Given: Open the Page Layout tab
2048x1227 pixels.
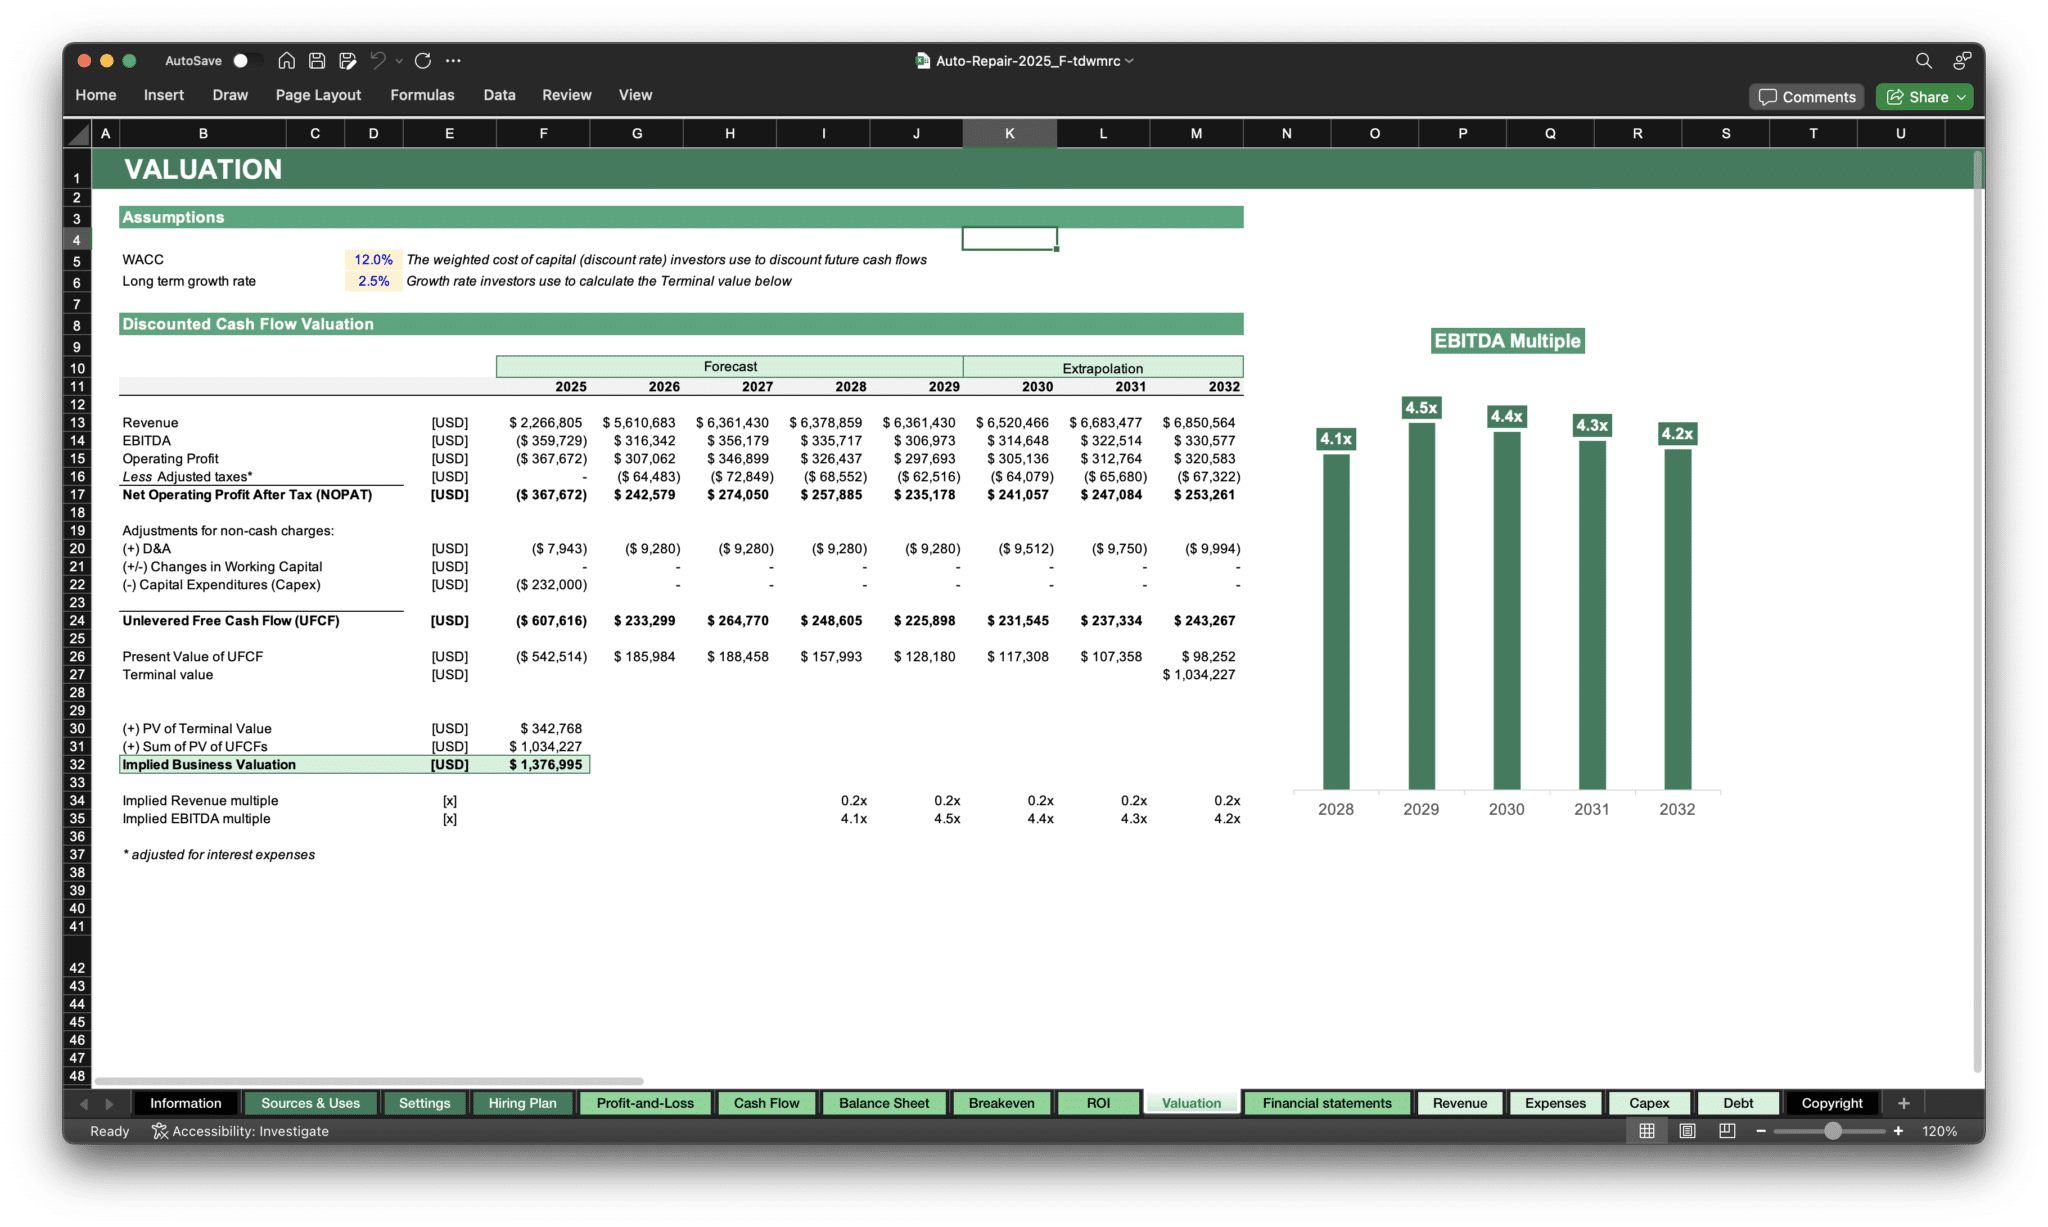Looking at the screenshot, I should pos(318,95).
